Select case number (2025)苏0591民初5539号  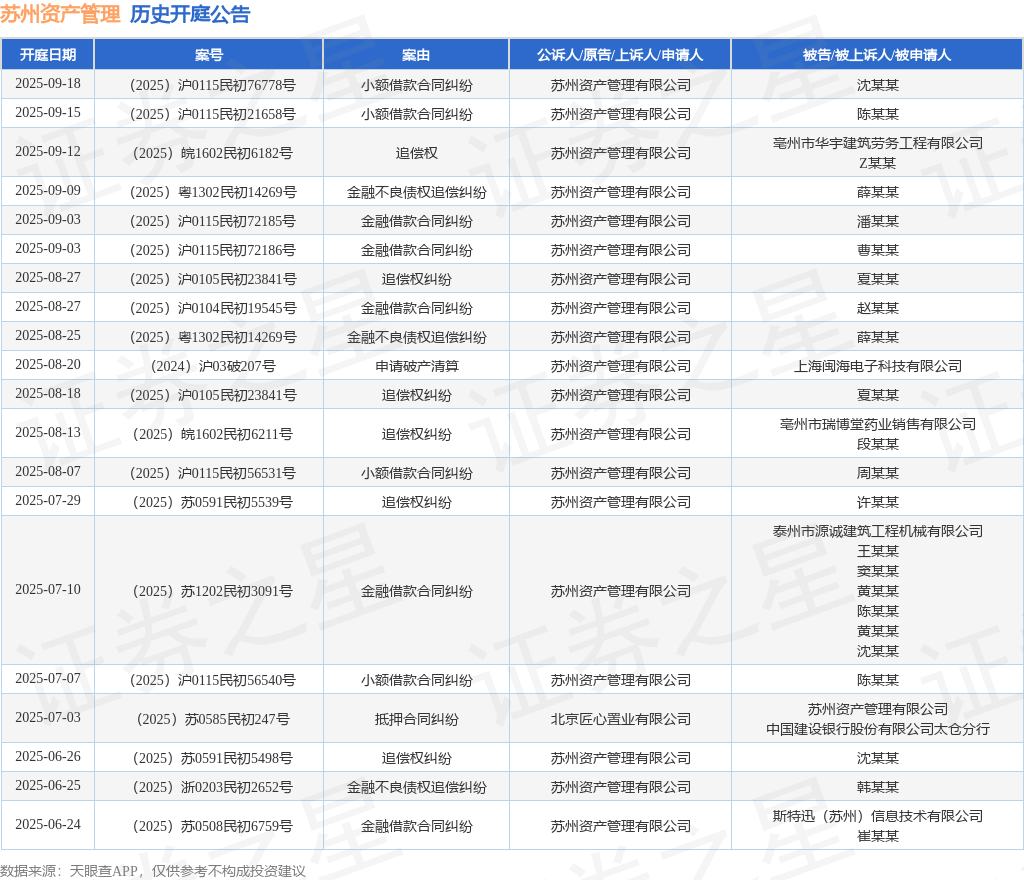212,502
